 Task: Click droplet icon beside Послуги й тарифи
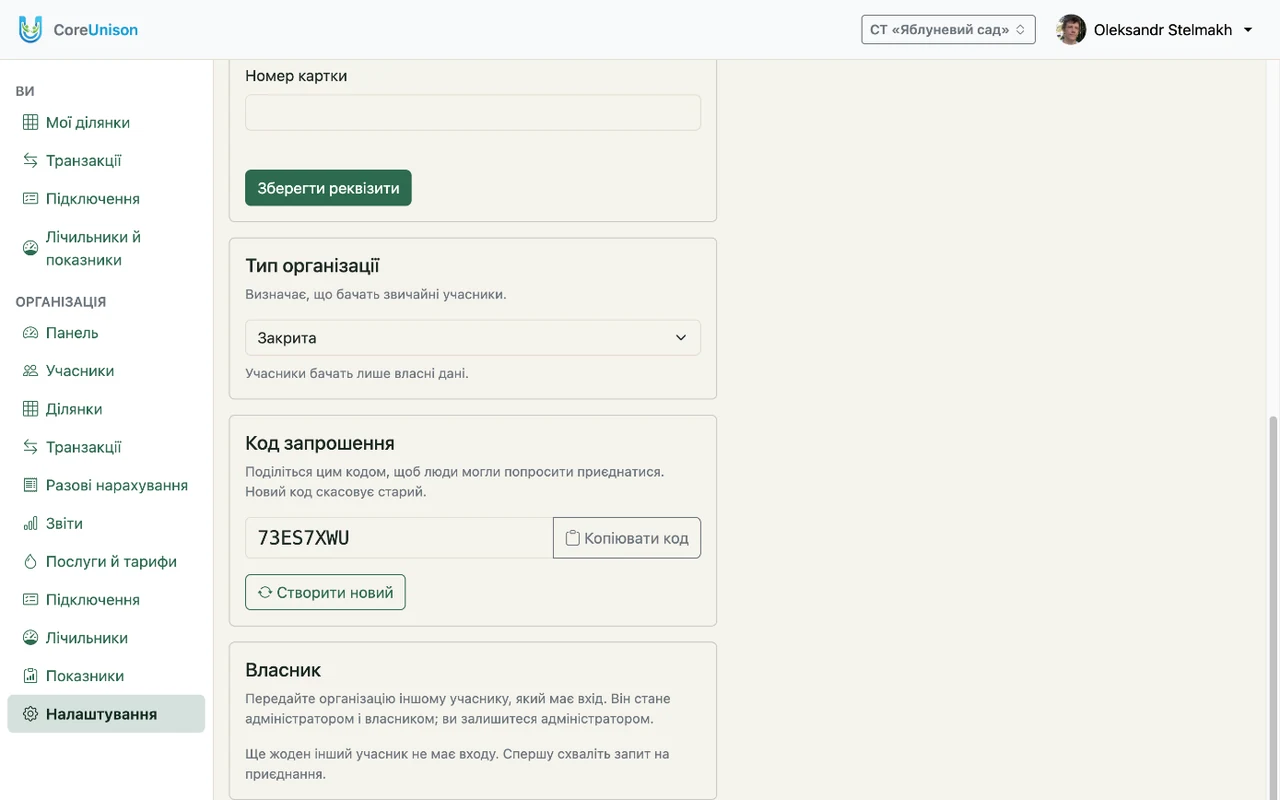point(31,562)
